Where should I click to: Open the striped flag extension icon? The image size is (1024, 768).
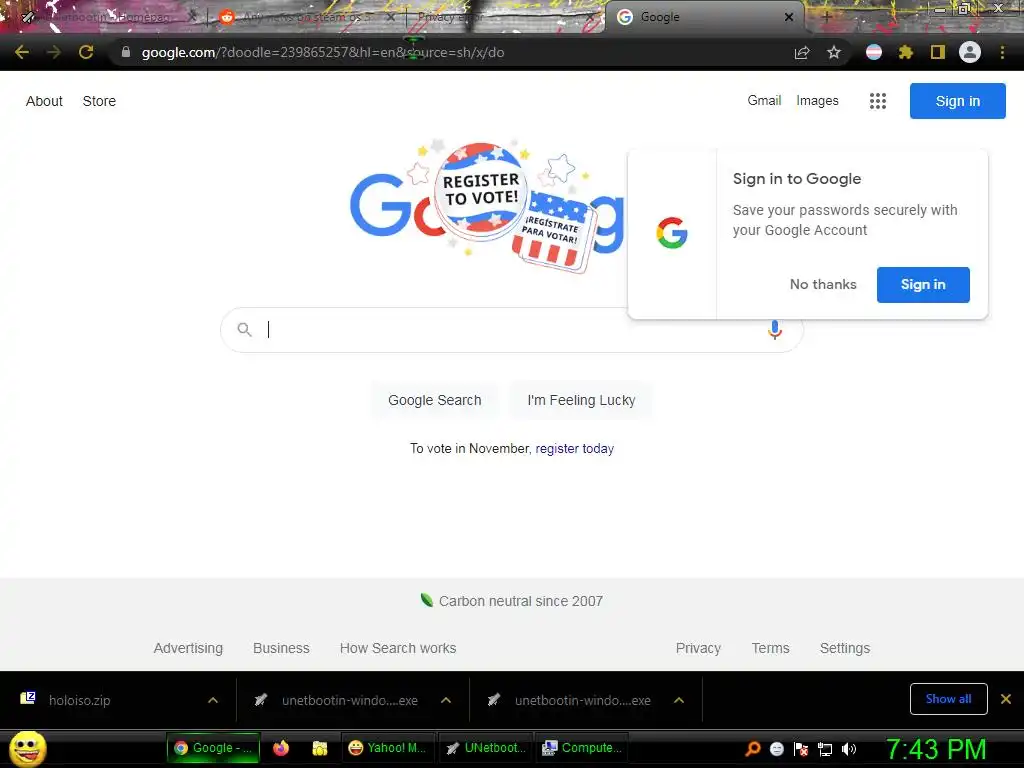click(874, 52)
